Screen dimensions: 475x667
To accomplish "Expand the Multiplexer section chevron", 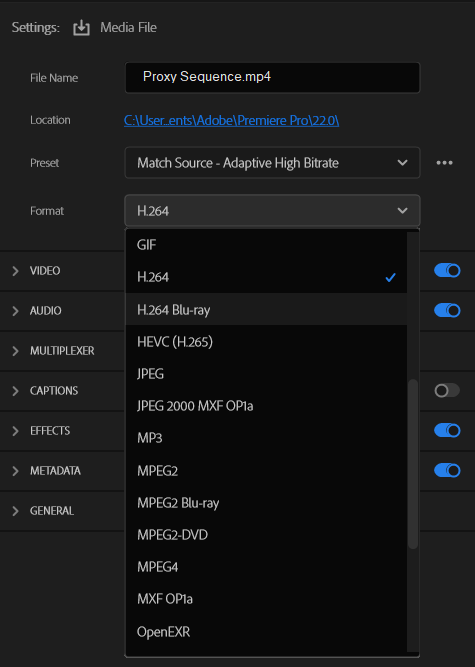I will point(15,351).
